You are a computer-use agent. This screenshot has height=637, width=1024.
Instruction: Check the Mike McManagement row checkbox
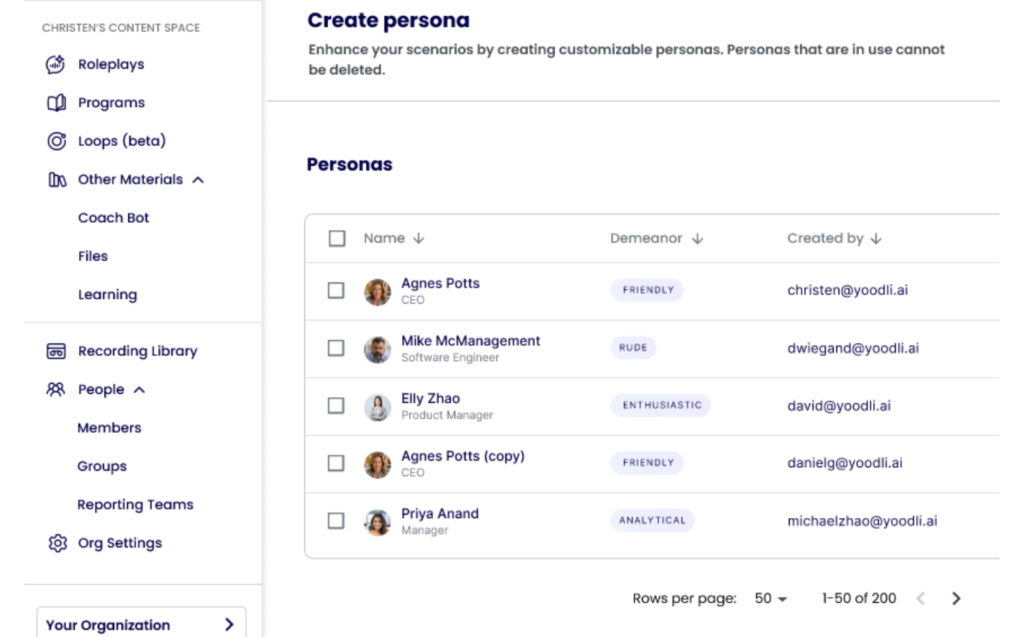coord(337,349)
